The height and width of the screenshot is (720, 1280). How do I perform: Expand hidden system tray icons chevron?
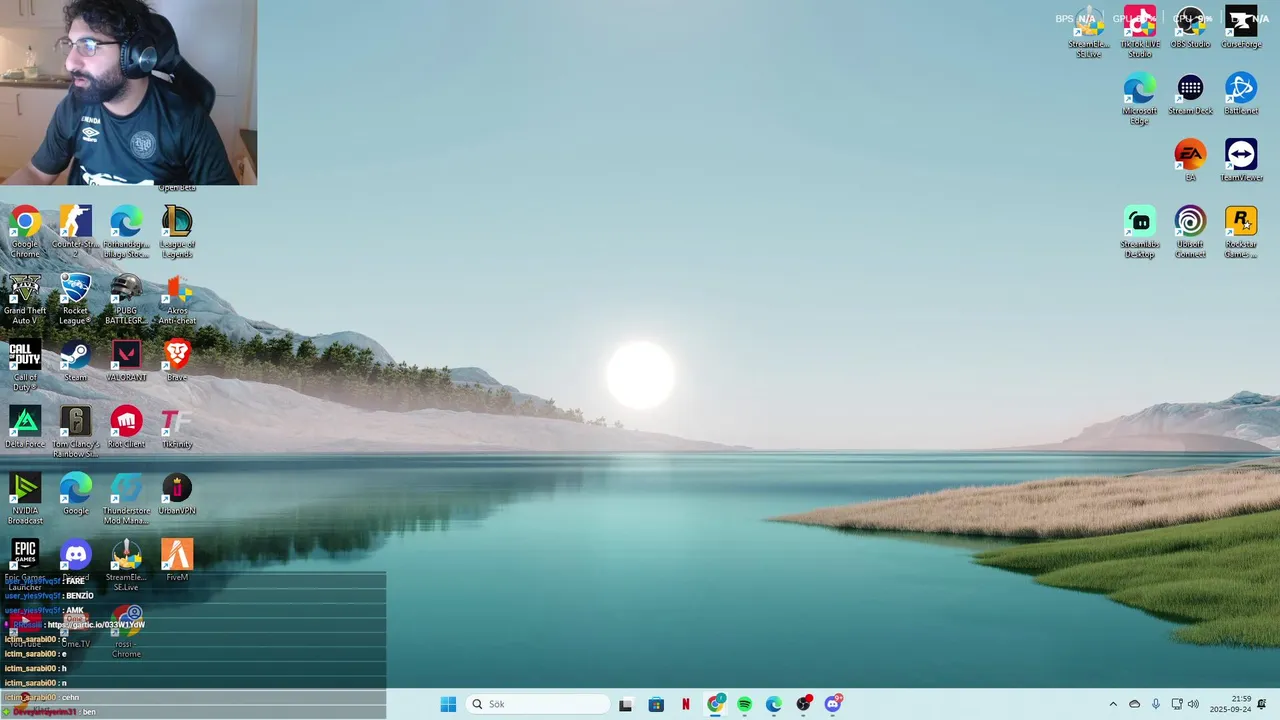click(1113, 705)
